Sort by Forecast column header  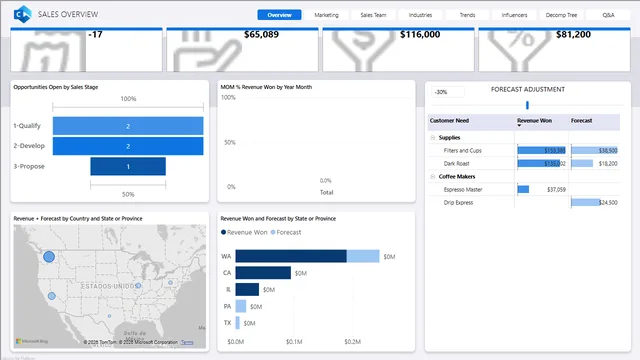tap(582, 121)
